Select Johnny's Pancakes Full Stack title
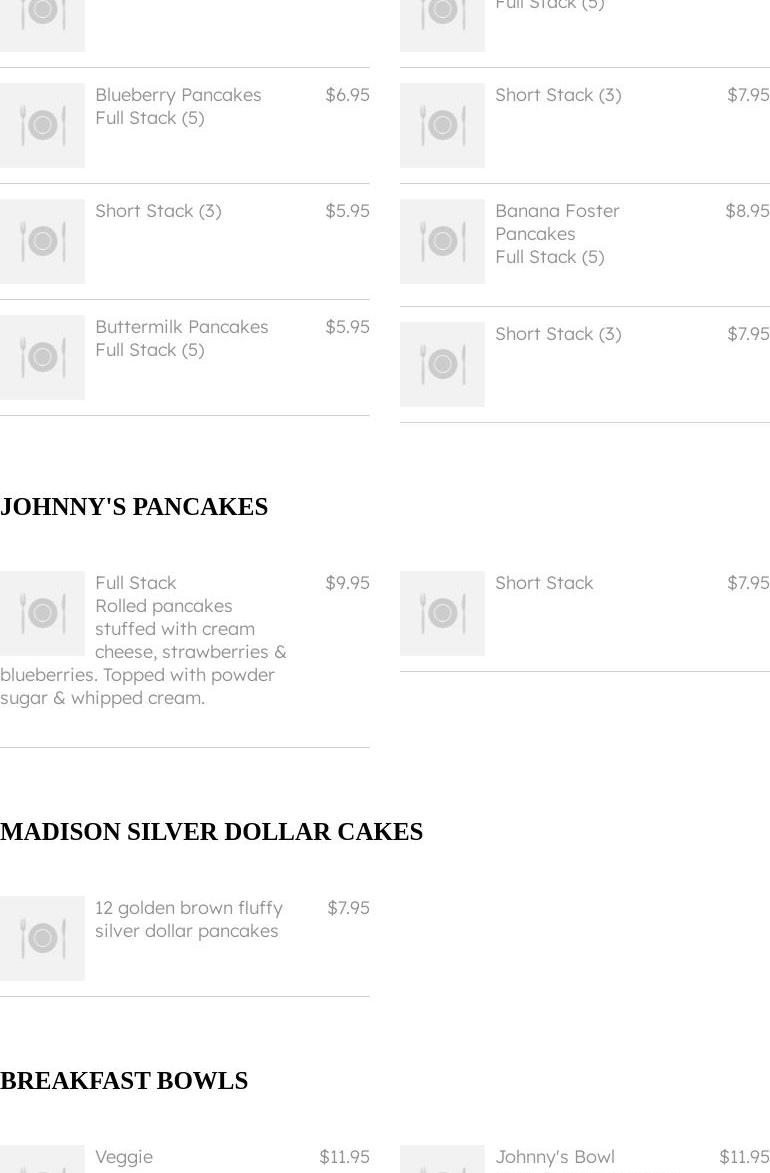The width and height of the screenshot is (770, 1173). (135, 583)
